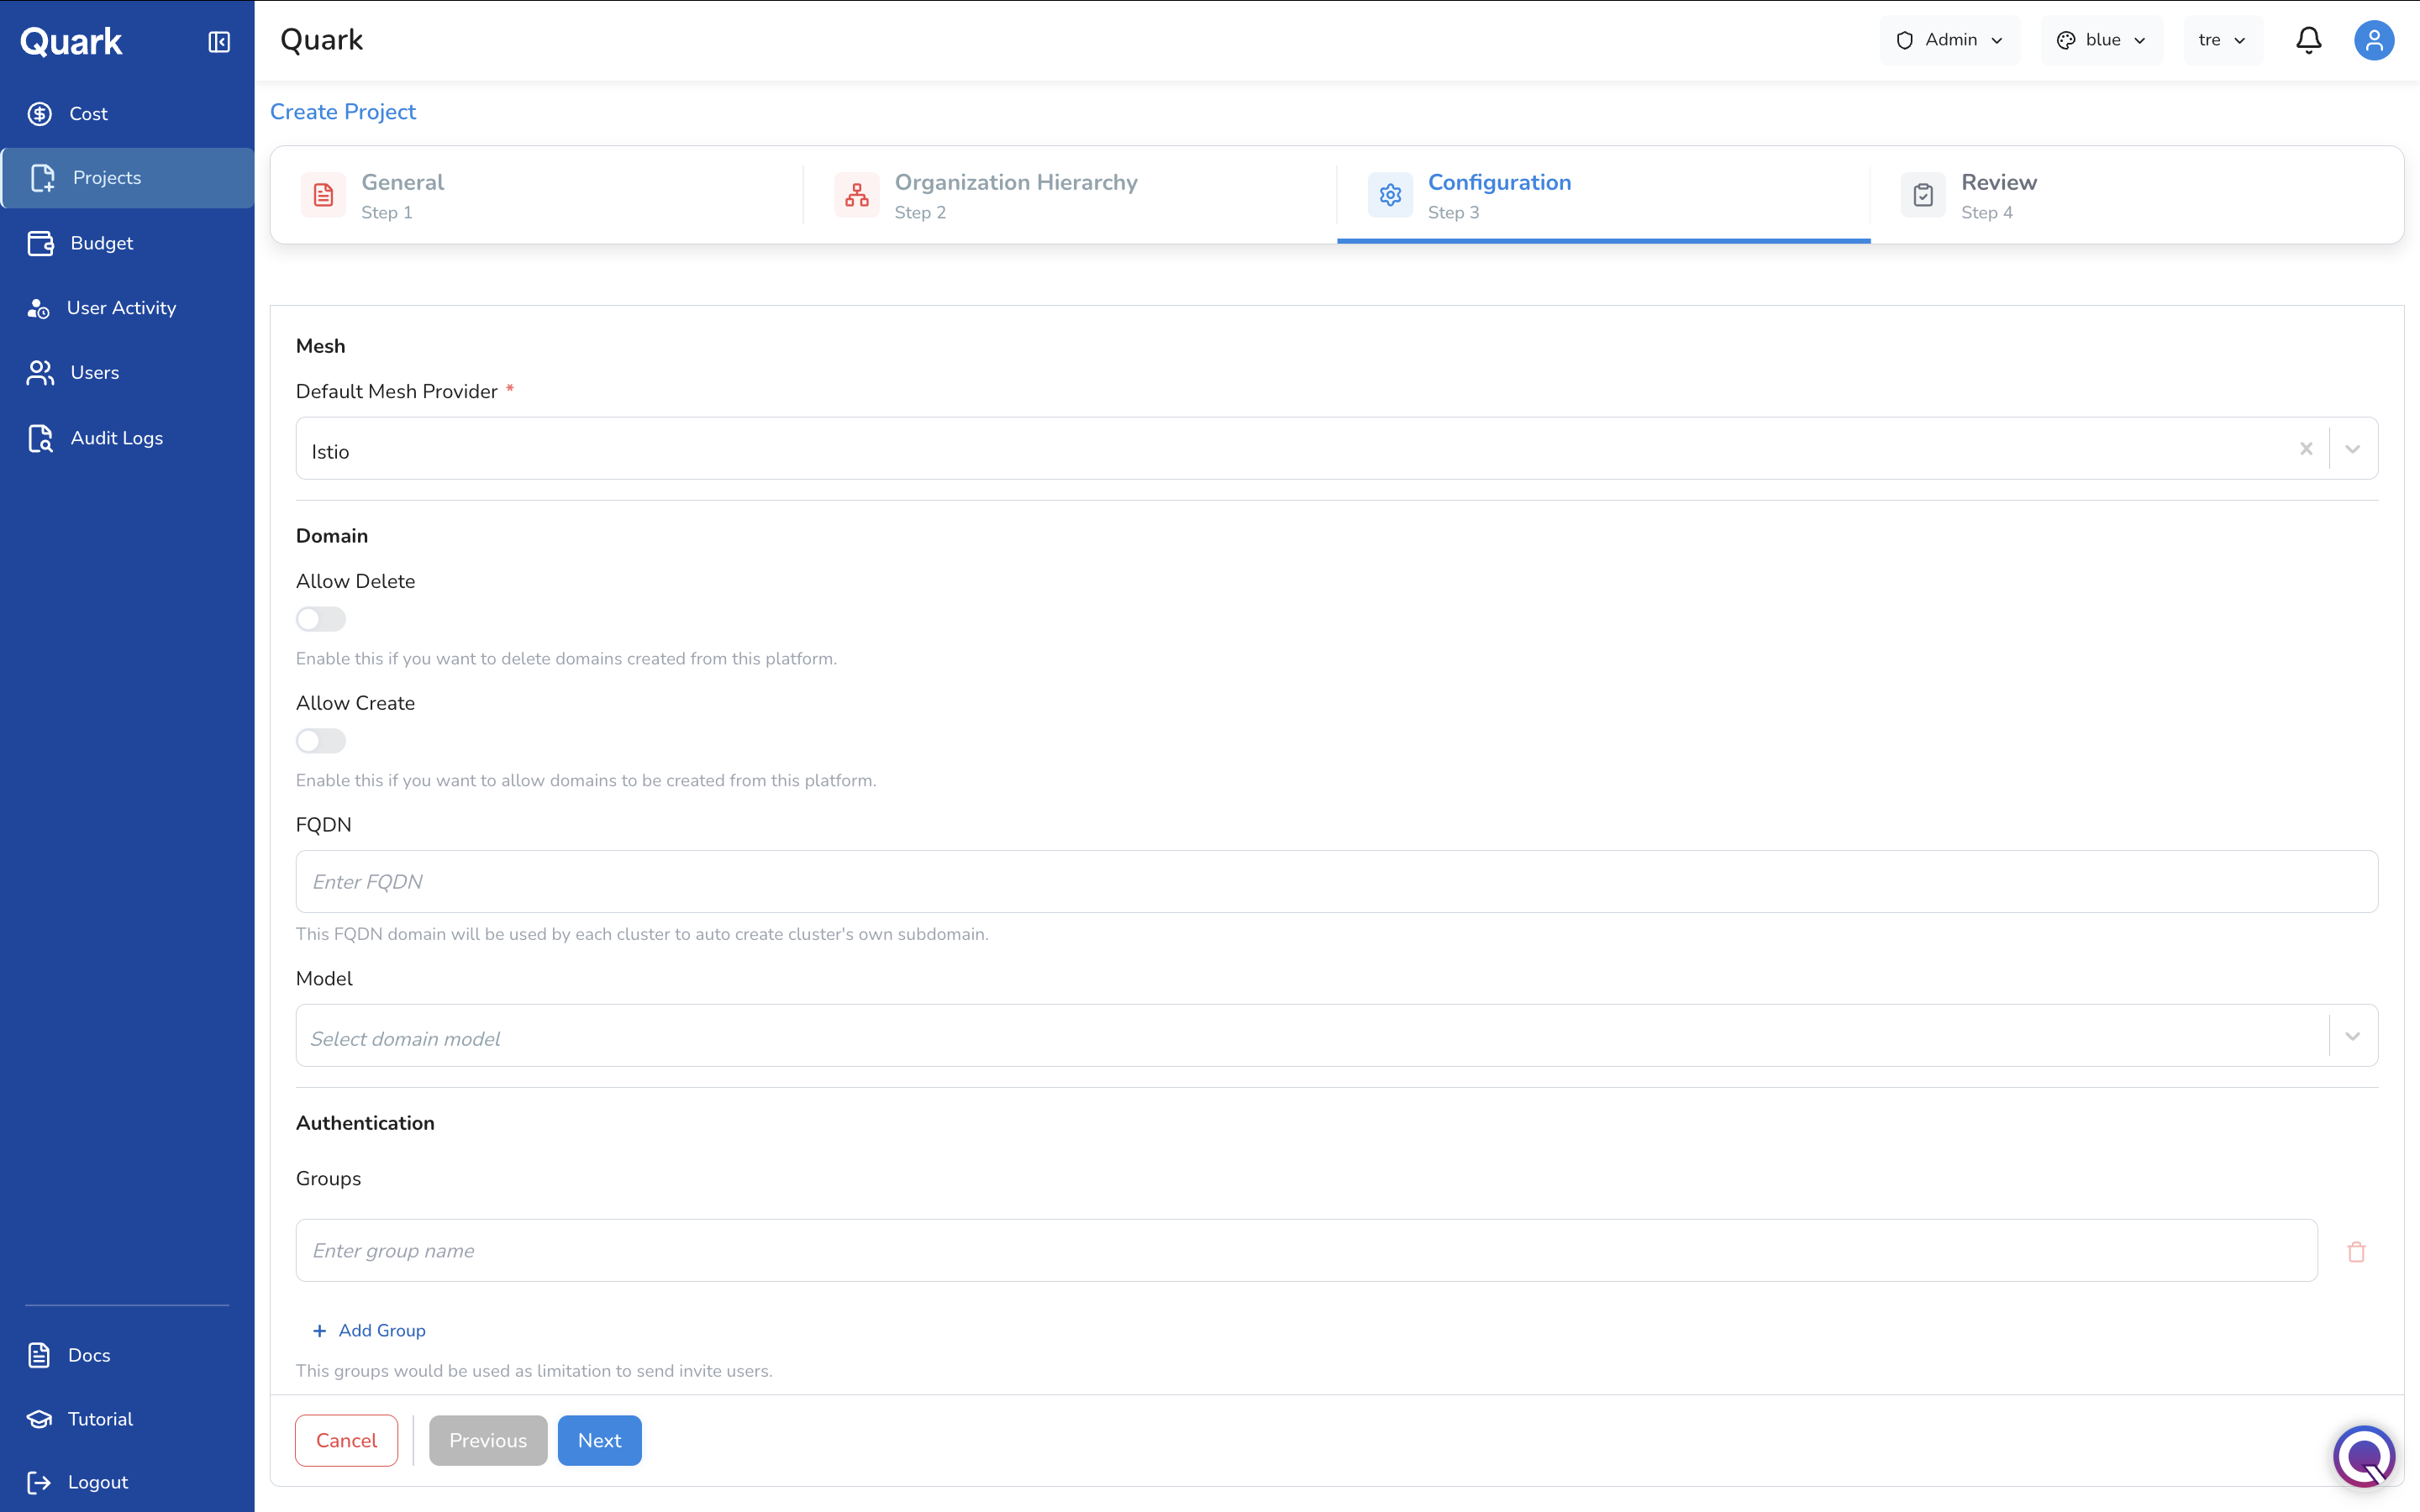
Task: Go to Organization Hierarchy Step 2 tab
Action: click(1070, 195)
